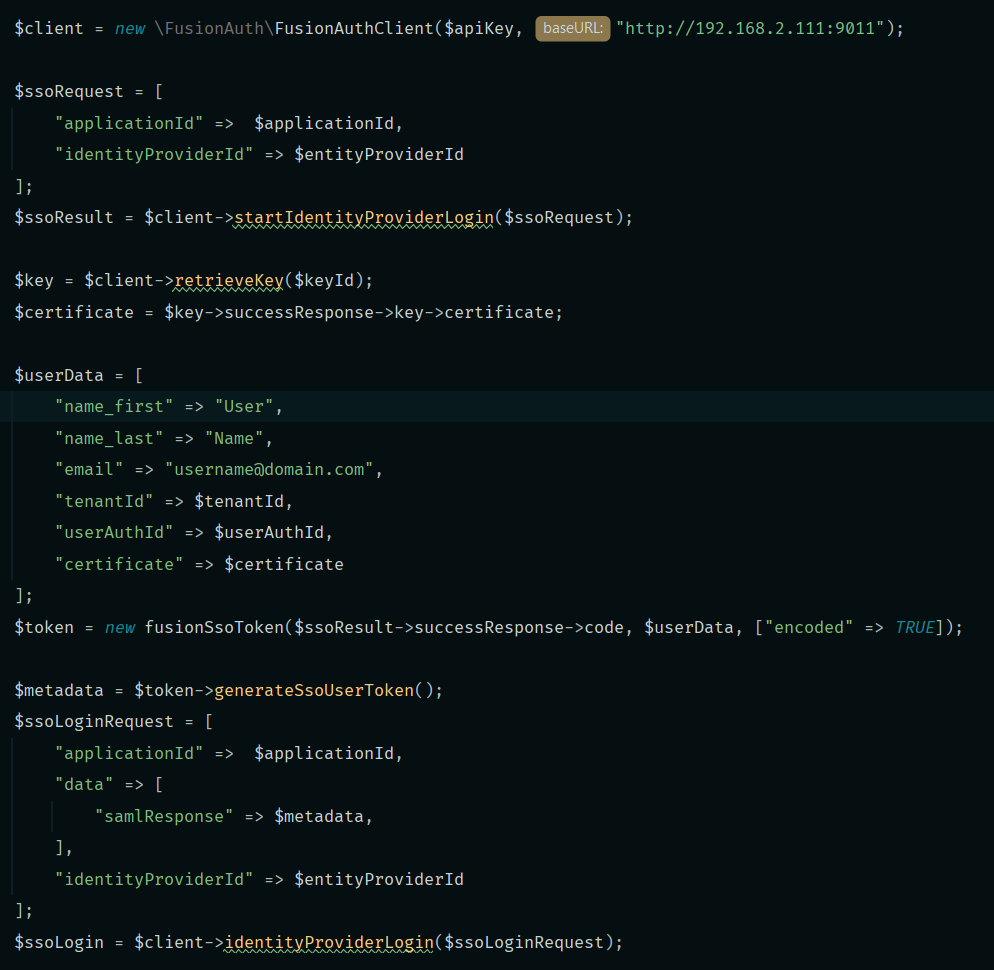Image resolution: width=994 pixels, height=970 pixels.
Task: Click the "username@domain.com" email string
Action: (269, 469)
